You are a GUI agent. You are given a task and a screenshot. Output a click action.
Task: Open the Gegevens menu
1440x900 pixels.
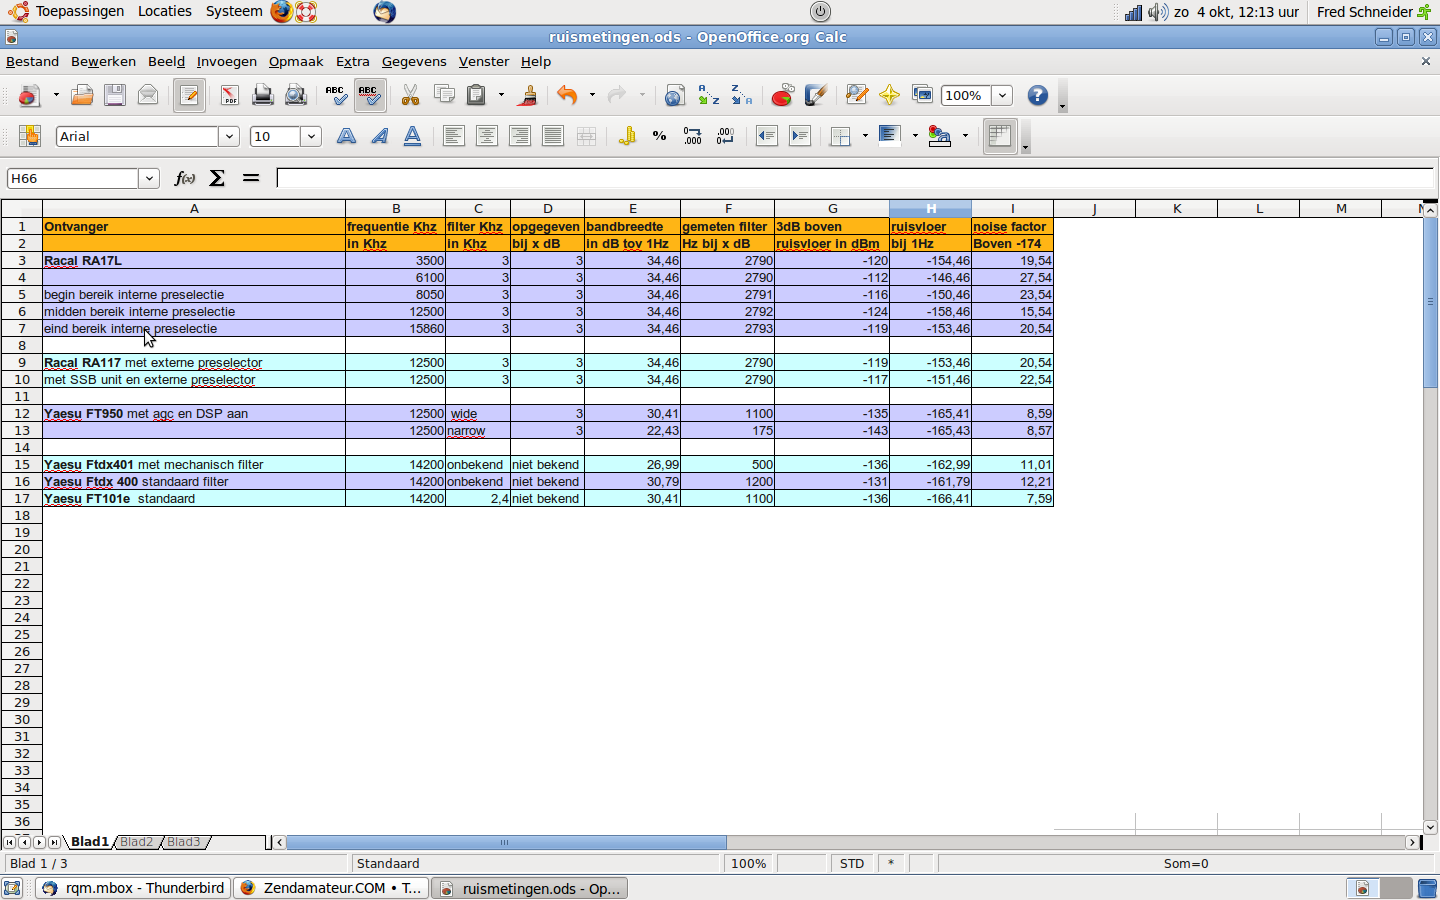414,61
